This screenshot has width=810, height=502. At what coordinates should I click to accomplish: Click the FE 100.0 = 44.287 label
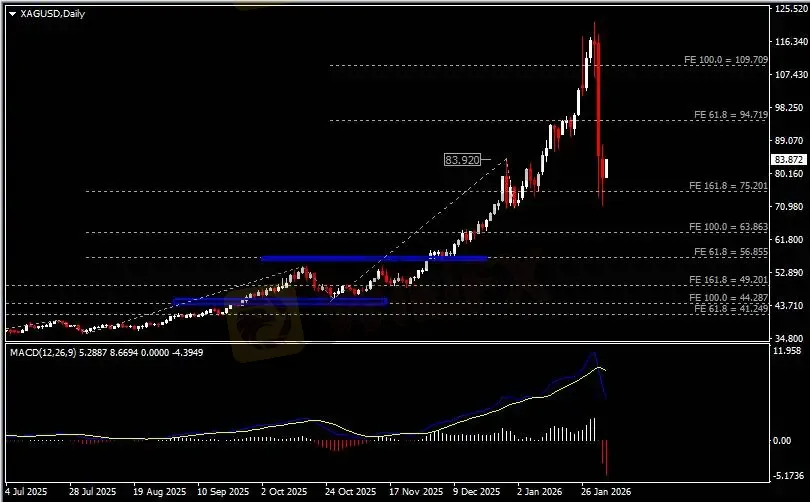coord(728,298)
